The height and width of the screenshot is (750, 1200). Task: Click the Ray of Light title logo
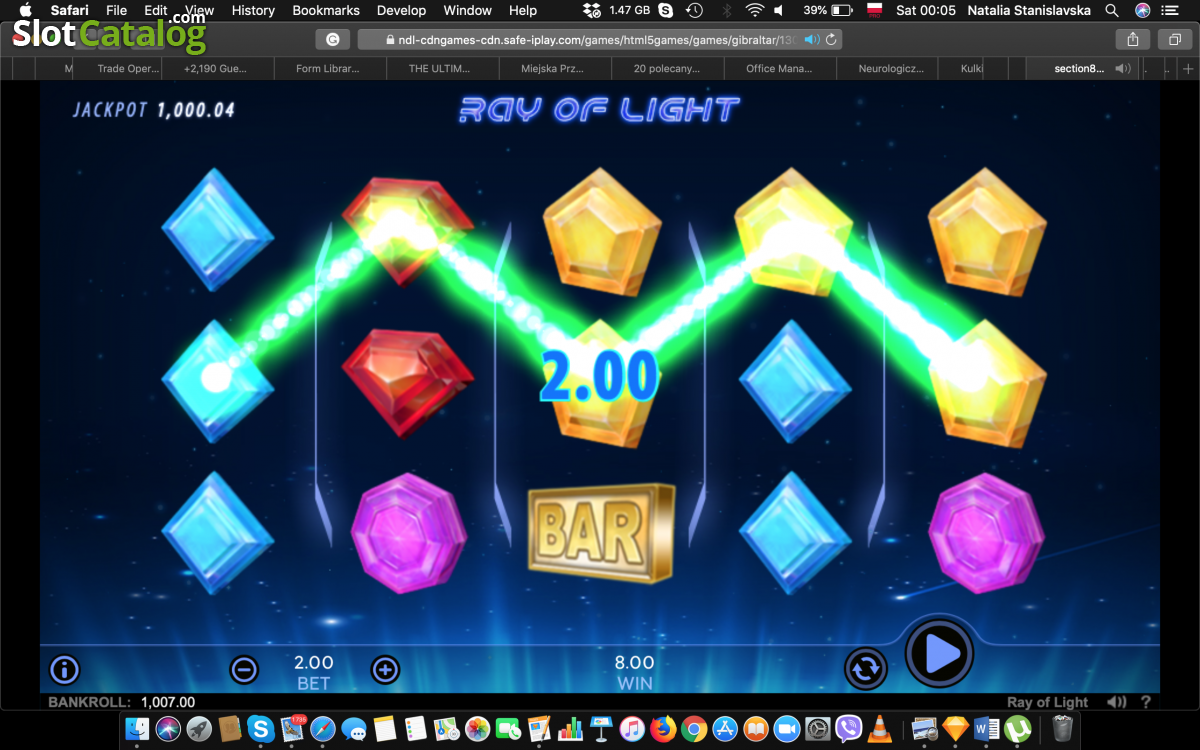(x=599, y=109)
